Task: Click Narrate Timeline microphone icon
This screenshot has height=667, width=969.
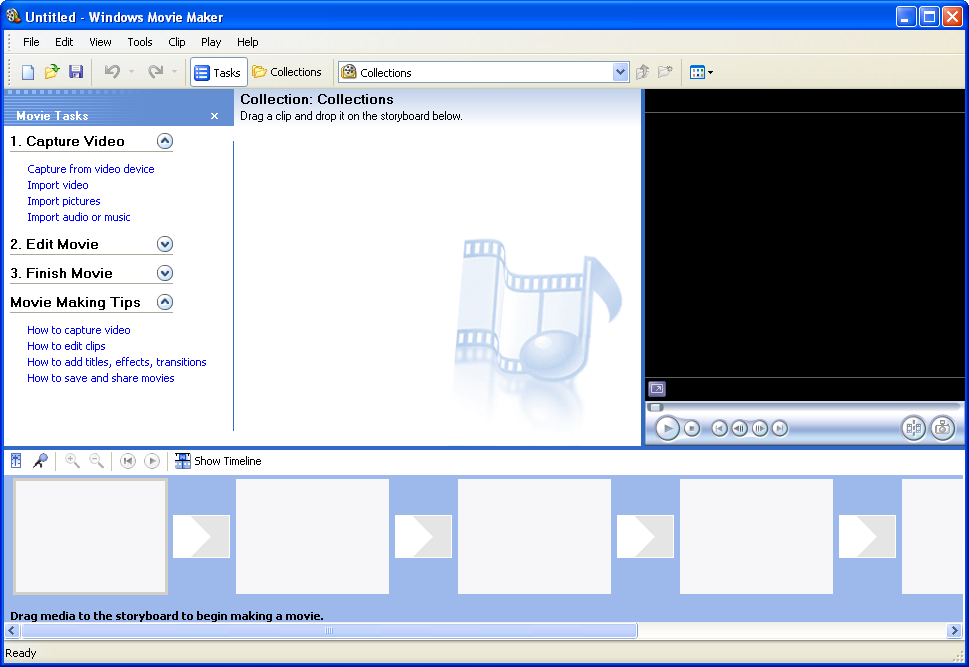Action: tap(41, 461)
